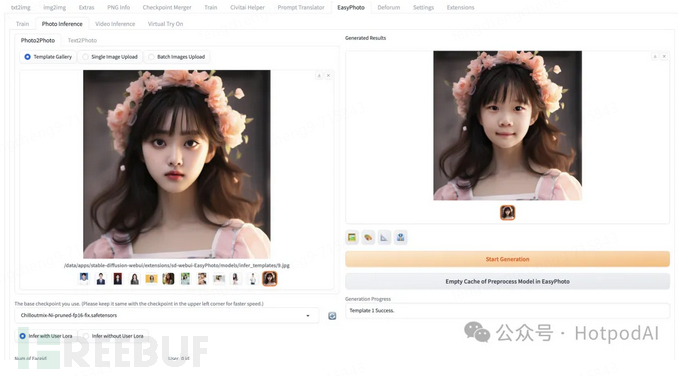This screenshot has width=678, height=376.
Task: Send result to img2img picture icon
Action: 352,237
